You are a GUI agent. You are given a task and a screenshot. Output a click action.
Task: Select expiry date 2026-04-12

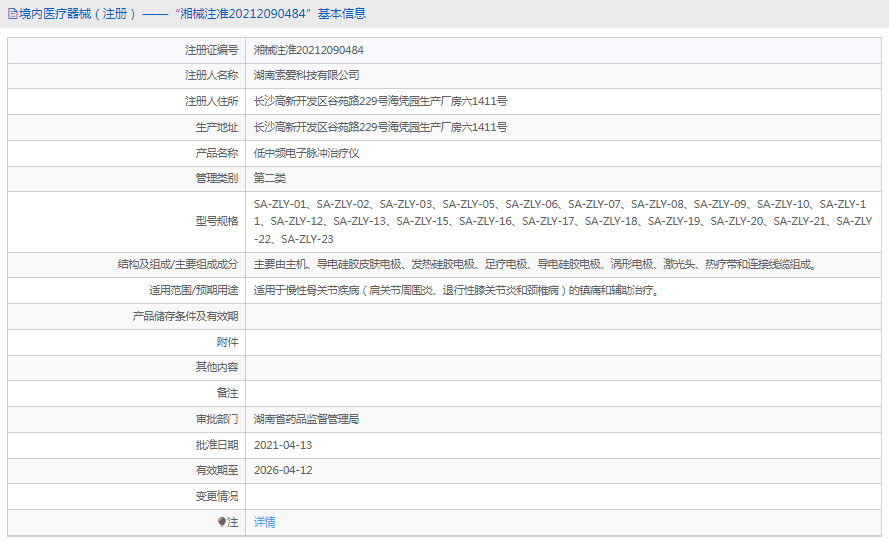coord(283,471)
